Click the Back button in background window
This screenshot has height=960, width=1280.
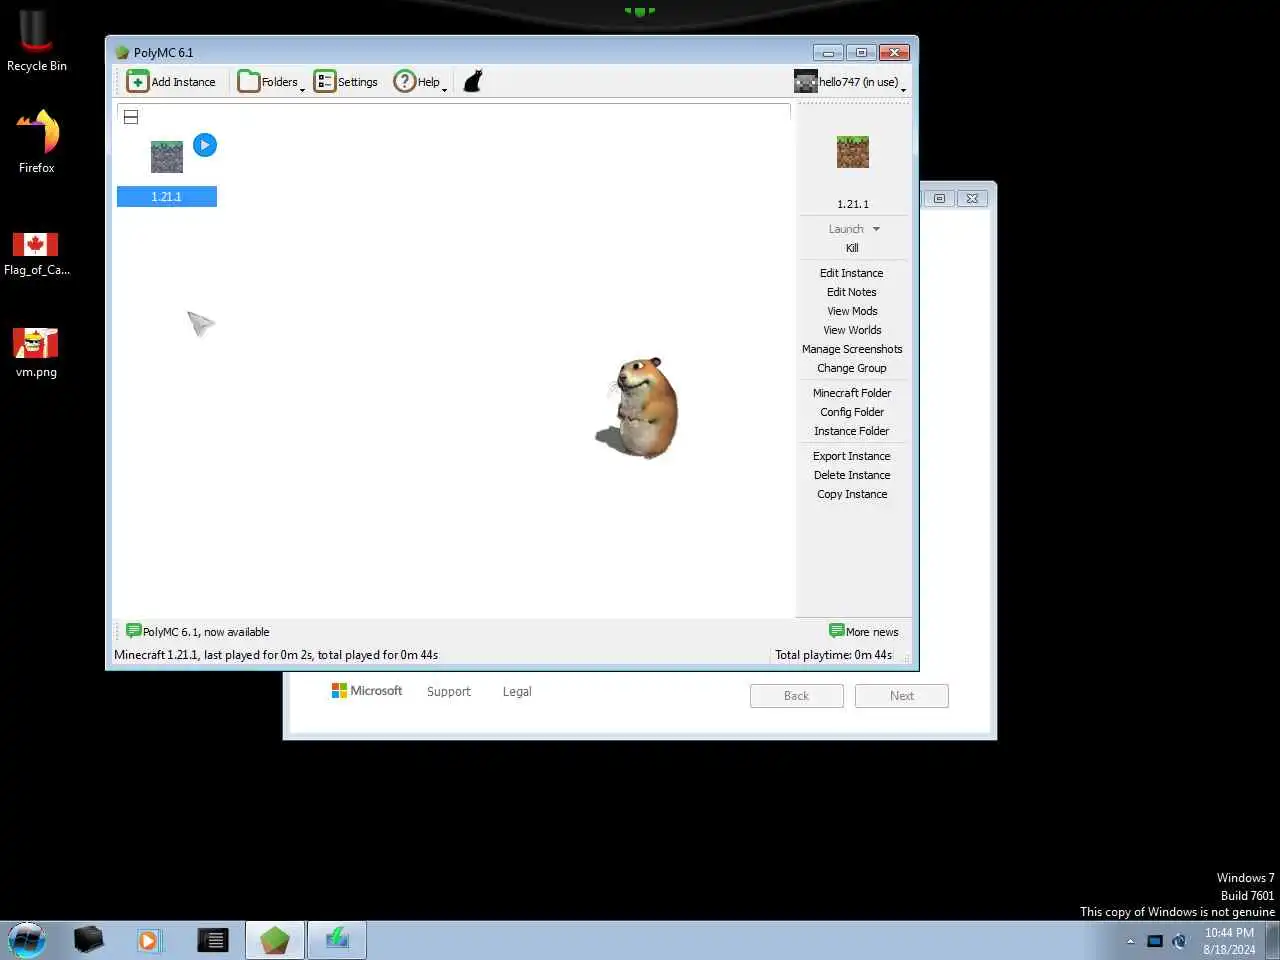[797, 696]
